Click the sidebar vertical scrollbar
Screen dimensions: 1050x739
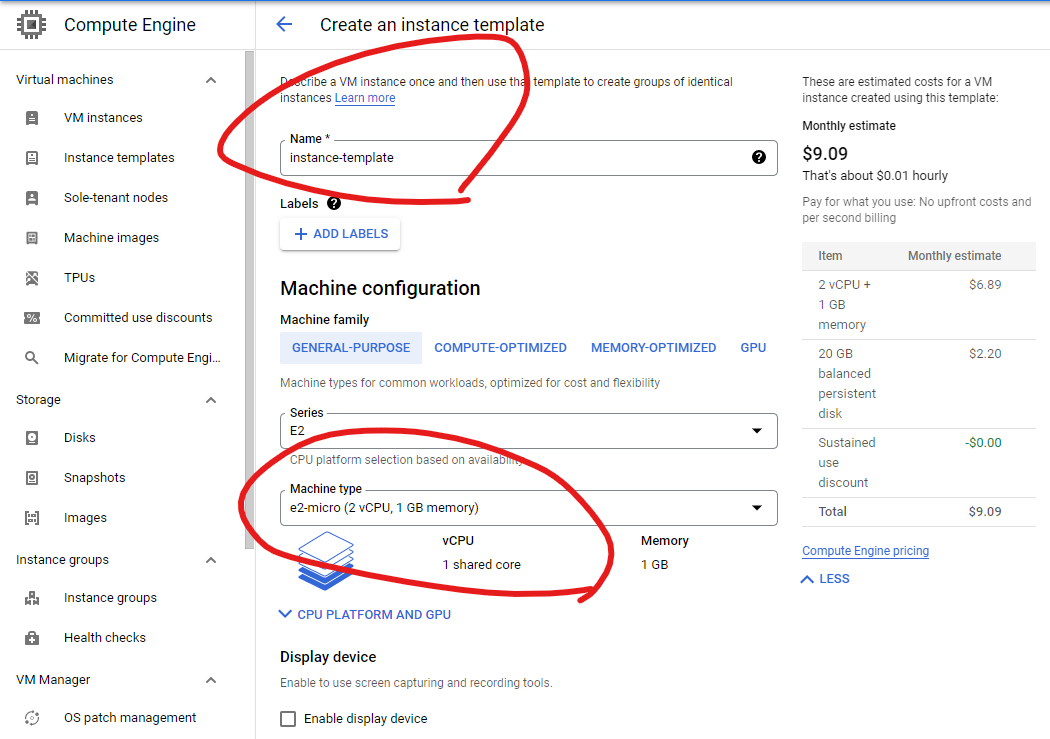pyautogui.click(x=249, y=300)
